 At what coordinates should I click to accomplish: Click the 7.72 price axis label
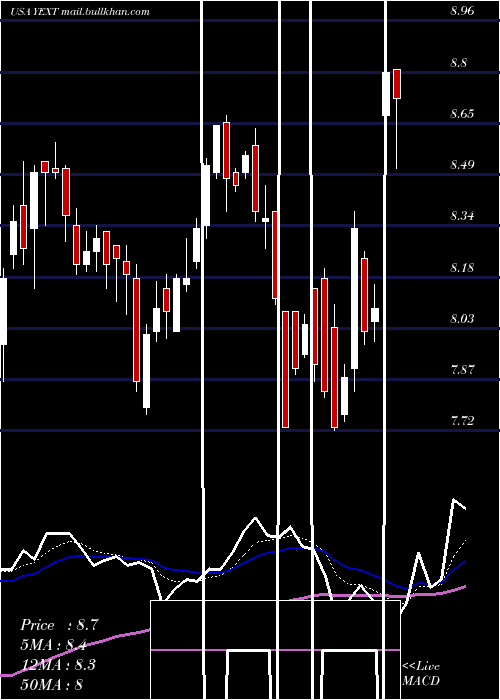pos(462,421)
